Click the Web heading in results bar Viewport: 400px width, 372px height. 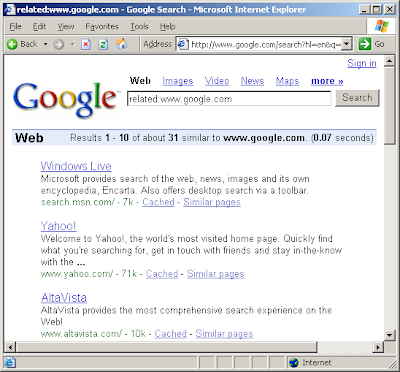(x=29, y=138)
